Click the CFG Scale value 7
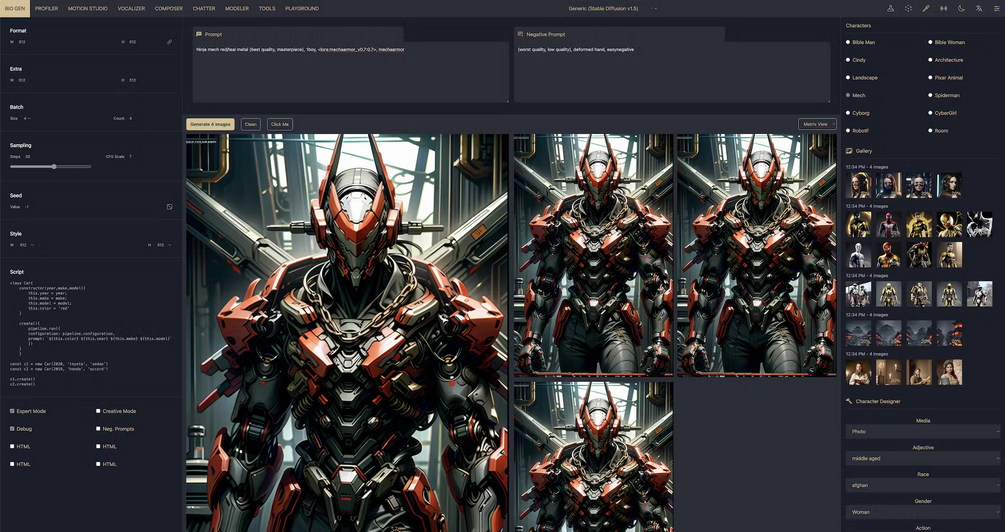Image resolution: width=1005 pixels, height=532 pixels. 130,156
